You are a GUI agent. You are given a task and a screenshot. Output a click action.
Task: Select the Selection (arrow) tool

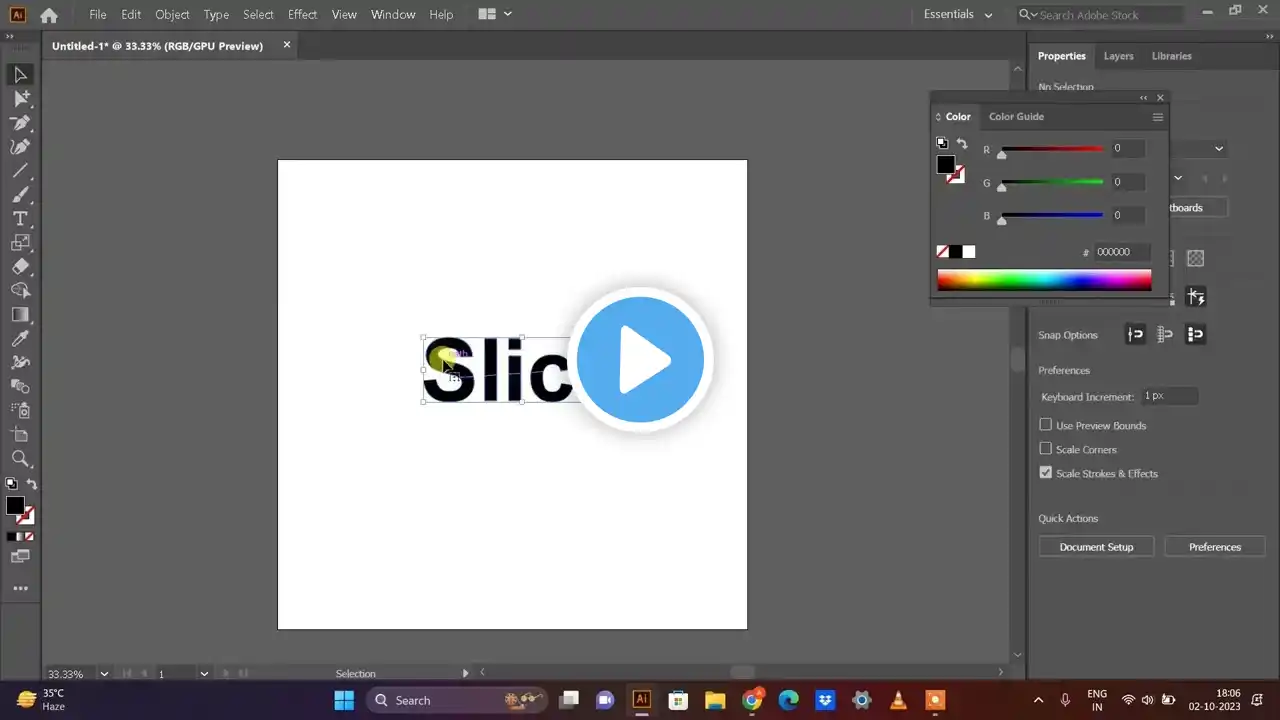[x=20, y=75]
